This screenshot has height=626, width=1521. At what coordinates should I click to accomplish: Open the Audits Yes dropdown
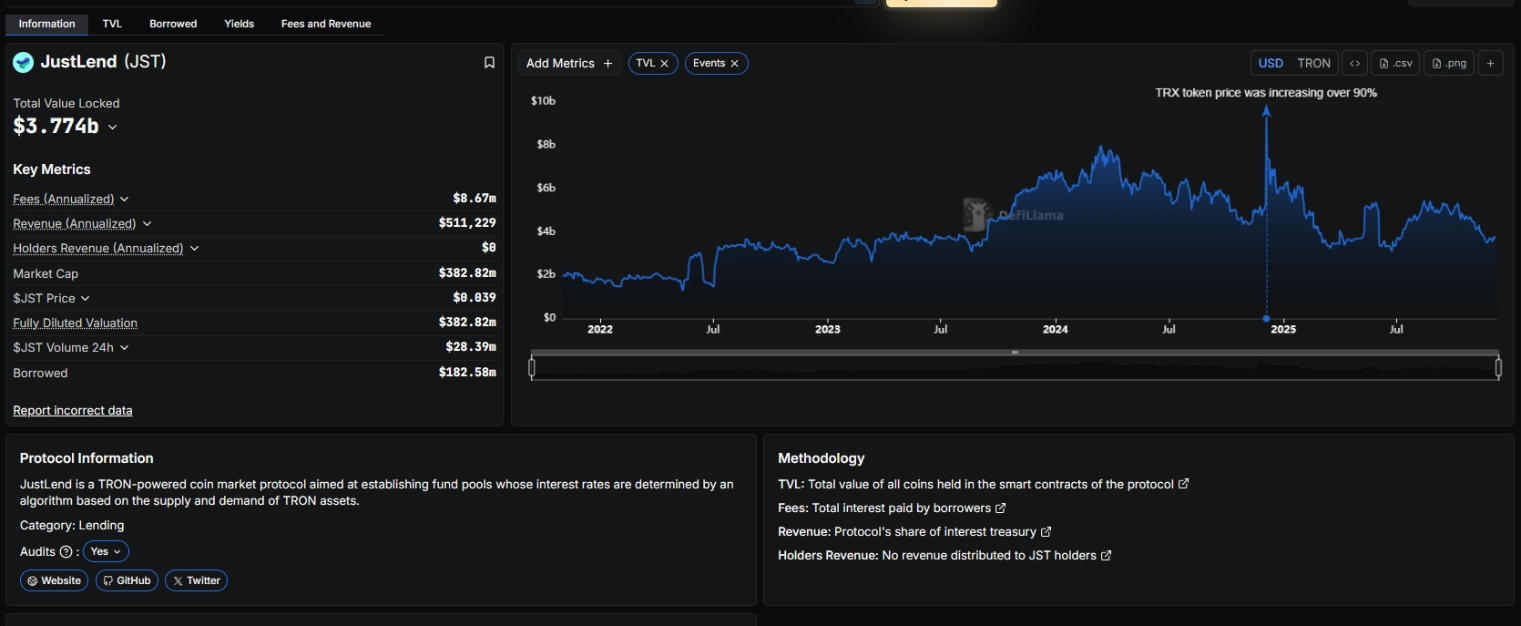click(x=106, y=551)
